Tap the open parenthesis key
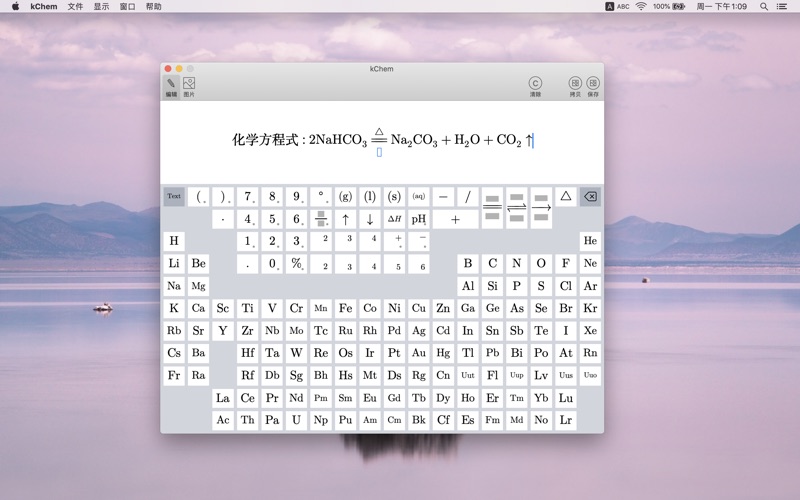This screenshot has height=500, width=800. pyautogui.click(x=198, y=196)
